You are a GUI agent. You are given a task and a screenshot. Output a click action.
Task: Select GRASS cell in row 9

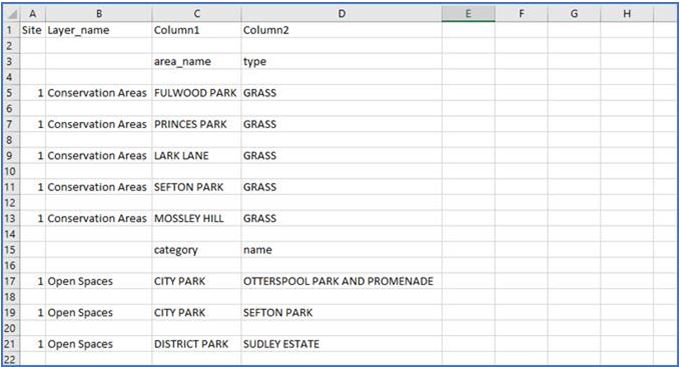(x=341, y=155)
